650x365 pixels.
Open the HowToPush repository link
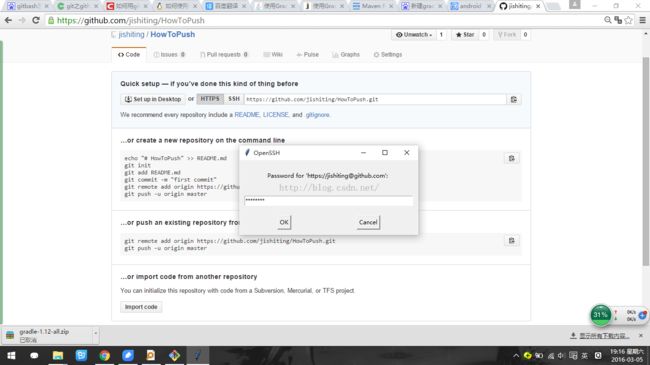pos(172,34)
